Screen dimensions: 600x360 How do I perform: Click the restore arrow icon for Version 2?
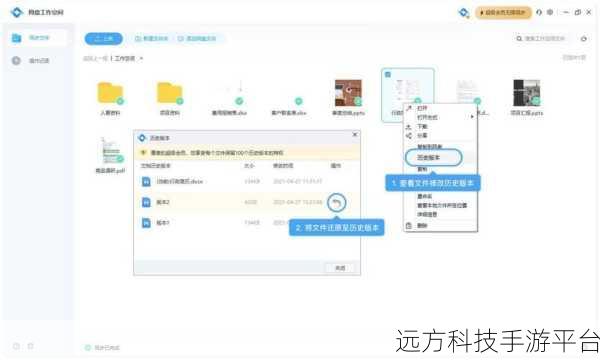point(336,203)
